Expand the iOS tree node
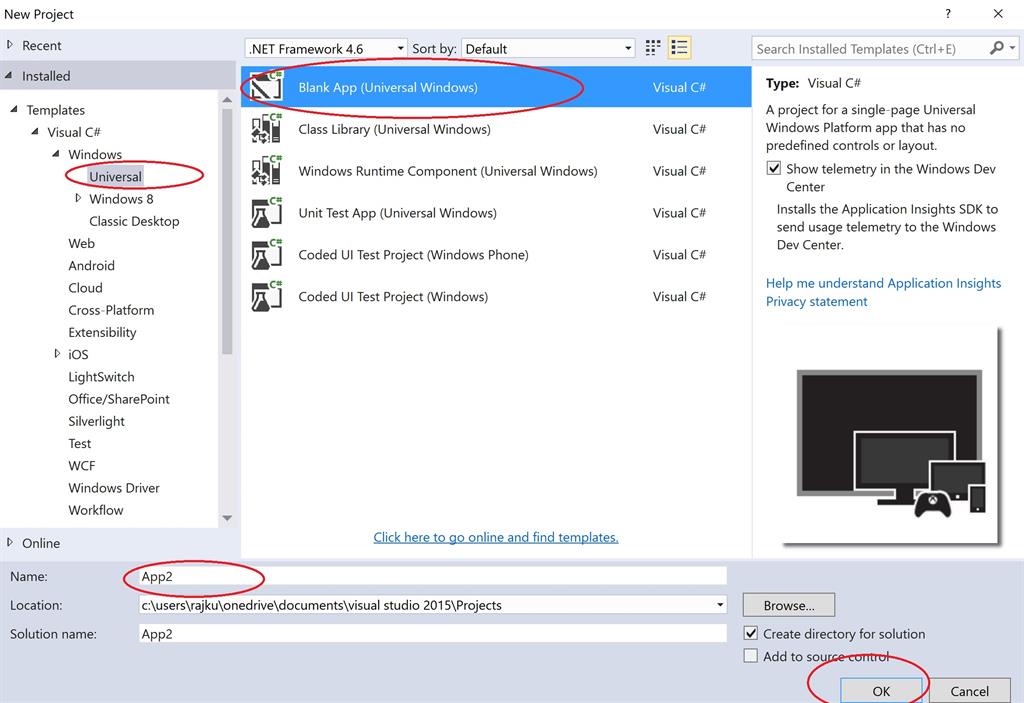 57,353
